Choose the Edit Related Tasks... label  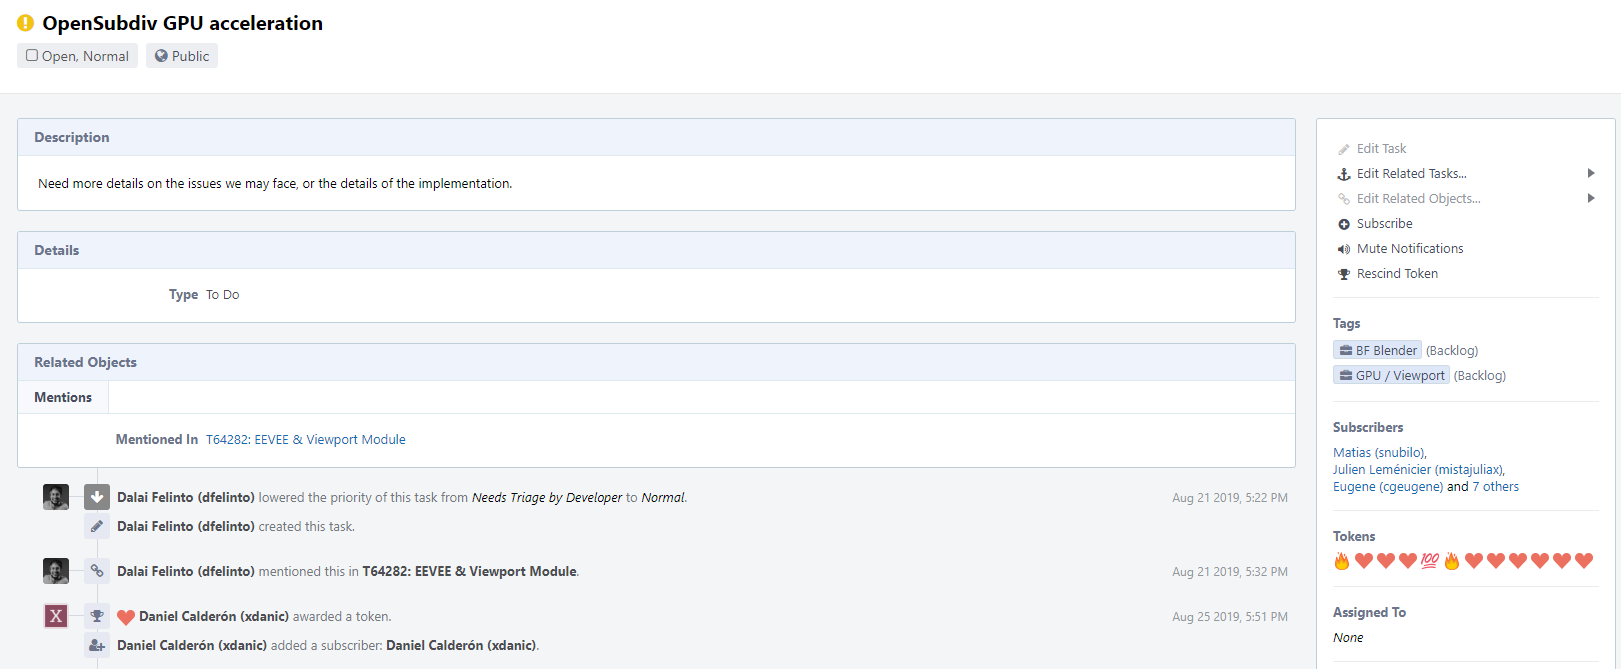1411,174
